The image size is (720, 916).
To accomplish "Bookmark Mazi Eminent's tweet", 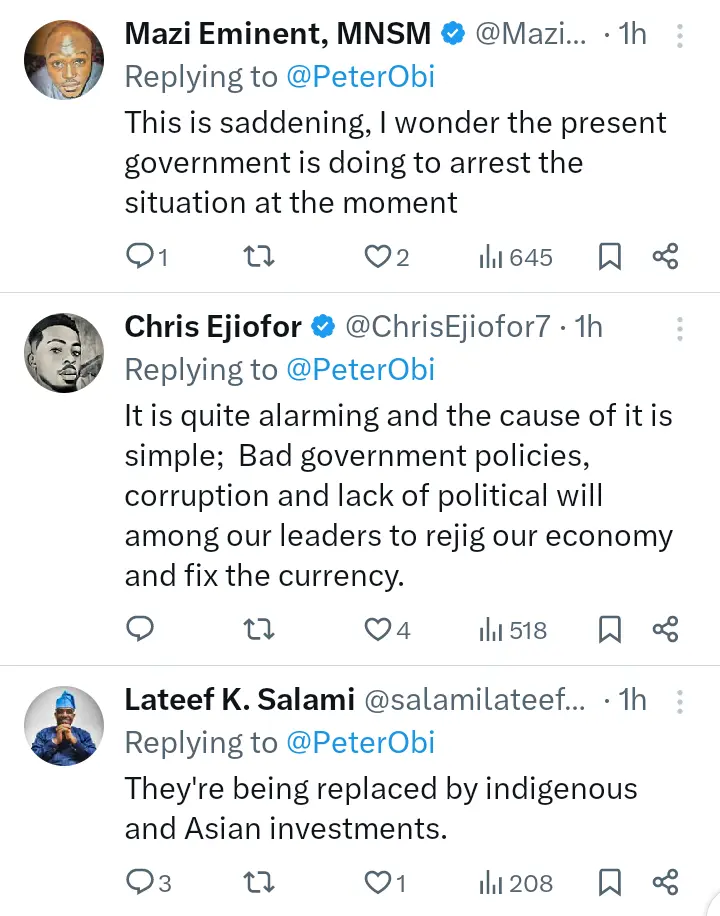I will [x=609, y=257].
